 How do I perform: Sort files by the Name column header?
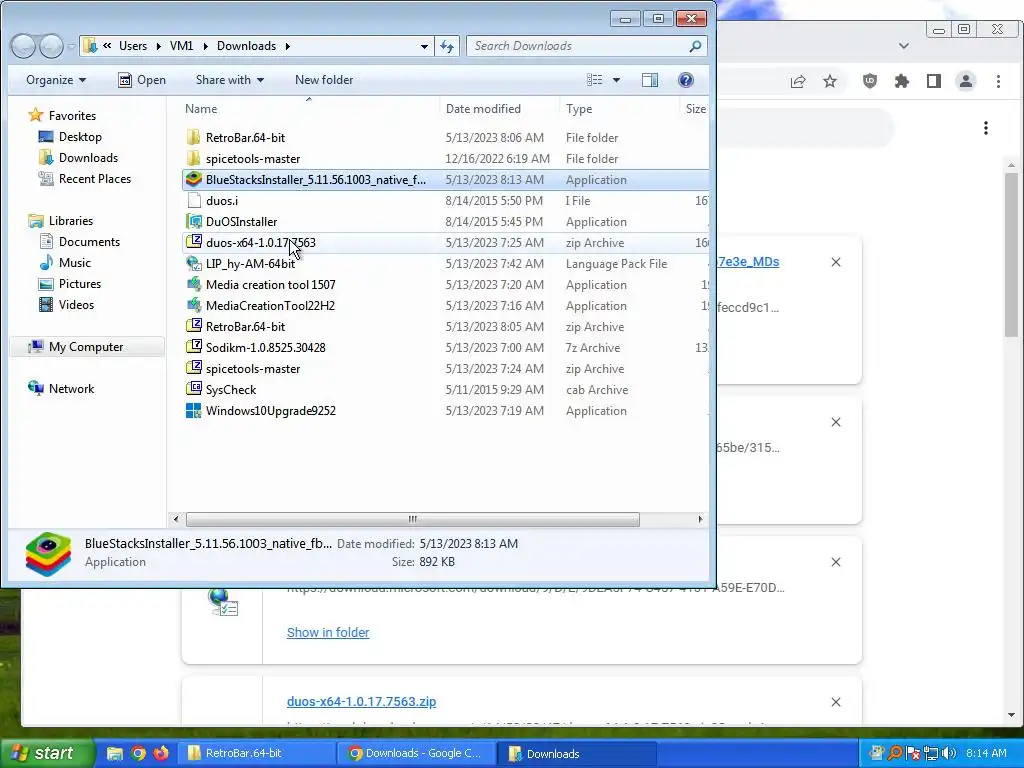click(x=200, y=108)
